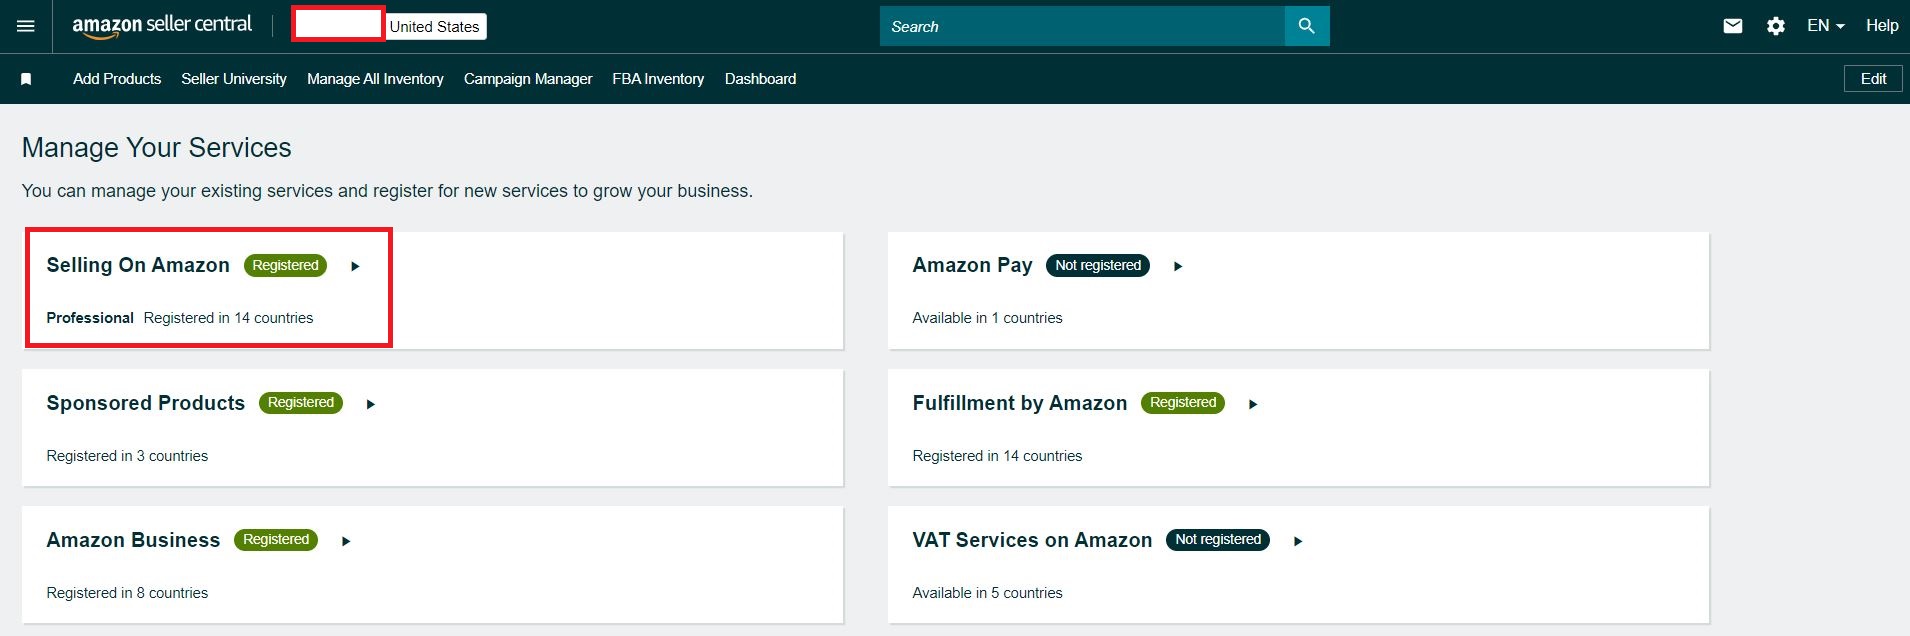Image resolution: width=1910 pixels, height=636 pixels.
Task: Click the Selling On Amazon title
Action: pyautogui.click(x=138, y=265)
